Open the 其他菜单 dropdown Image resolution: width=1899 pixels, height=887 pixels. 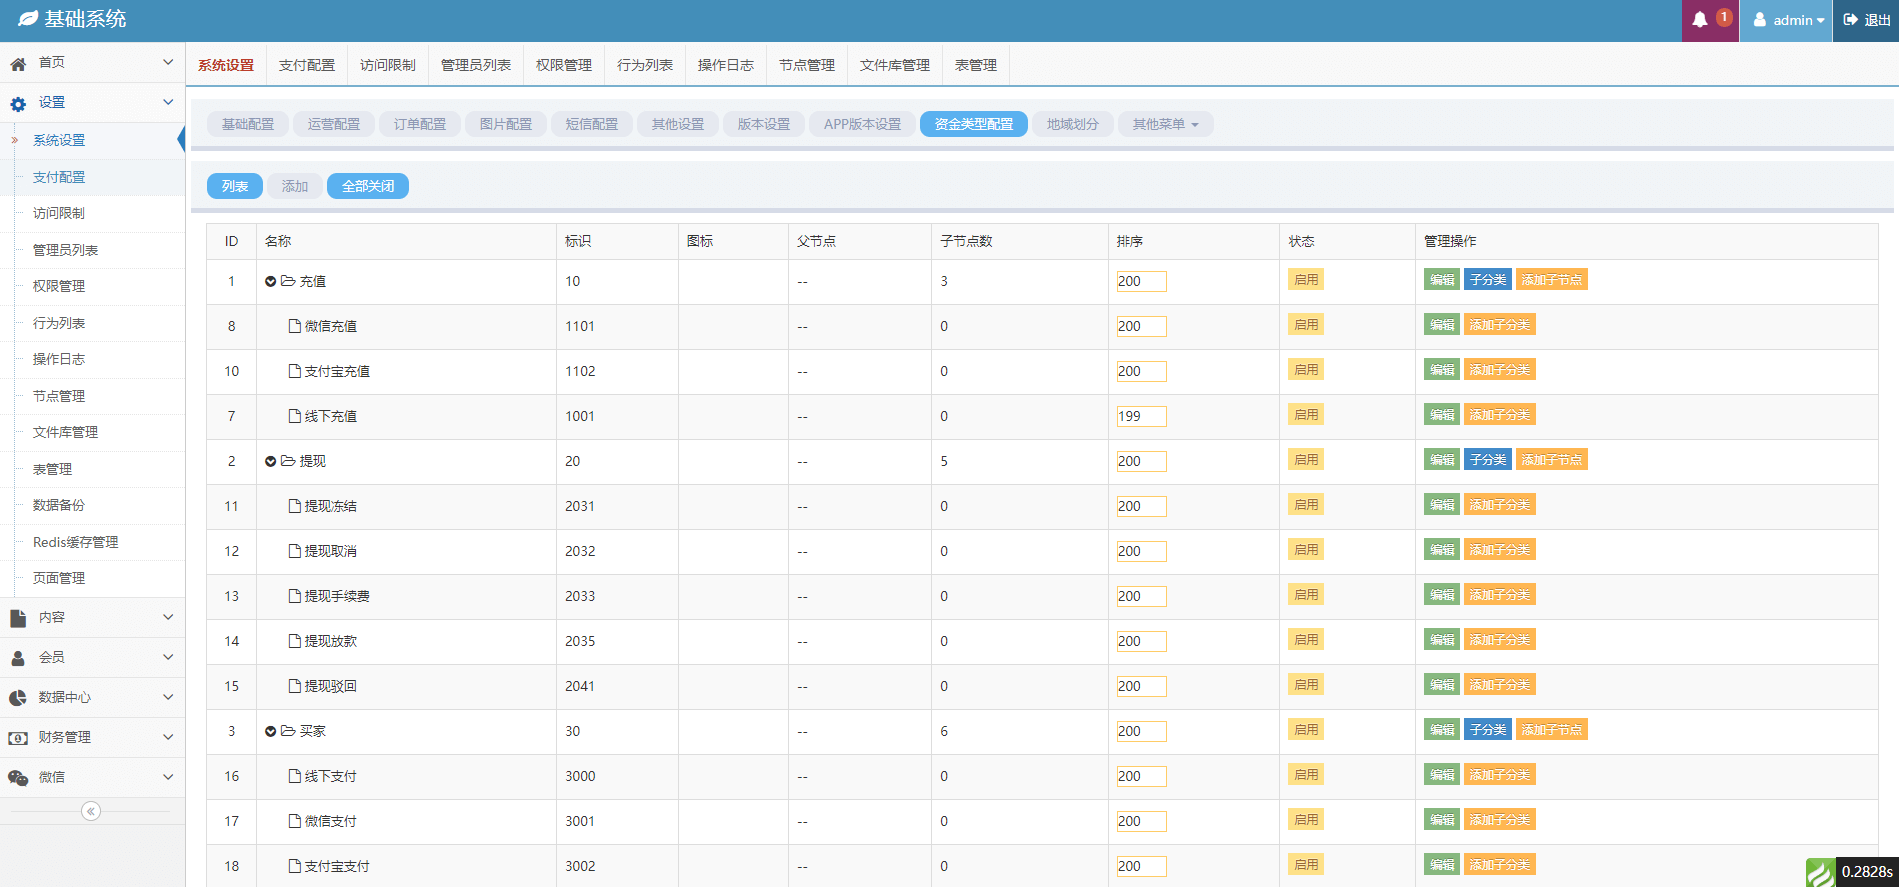1165,124
